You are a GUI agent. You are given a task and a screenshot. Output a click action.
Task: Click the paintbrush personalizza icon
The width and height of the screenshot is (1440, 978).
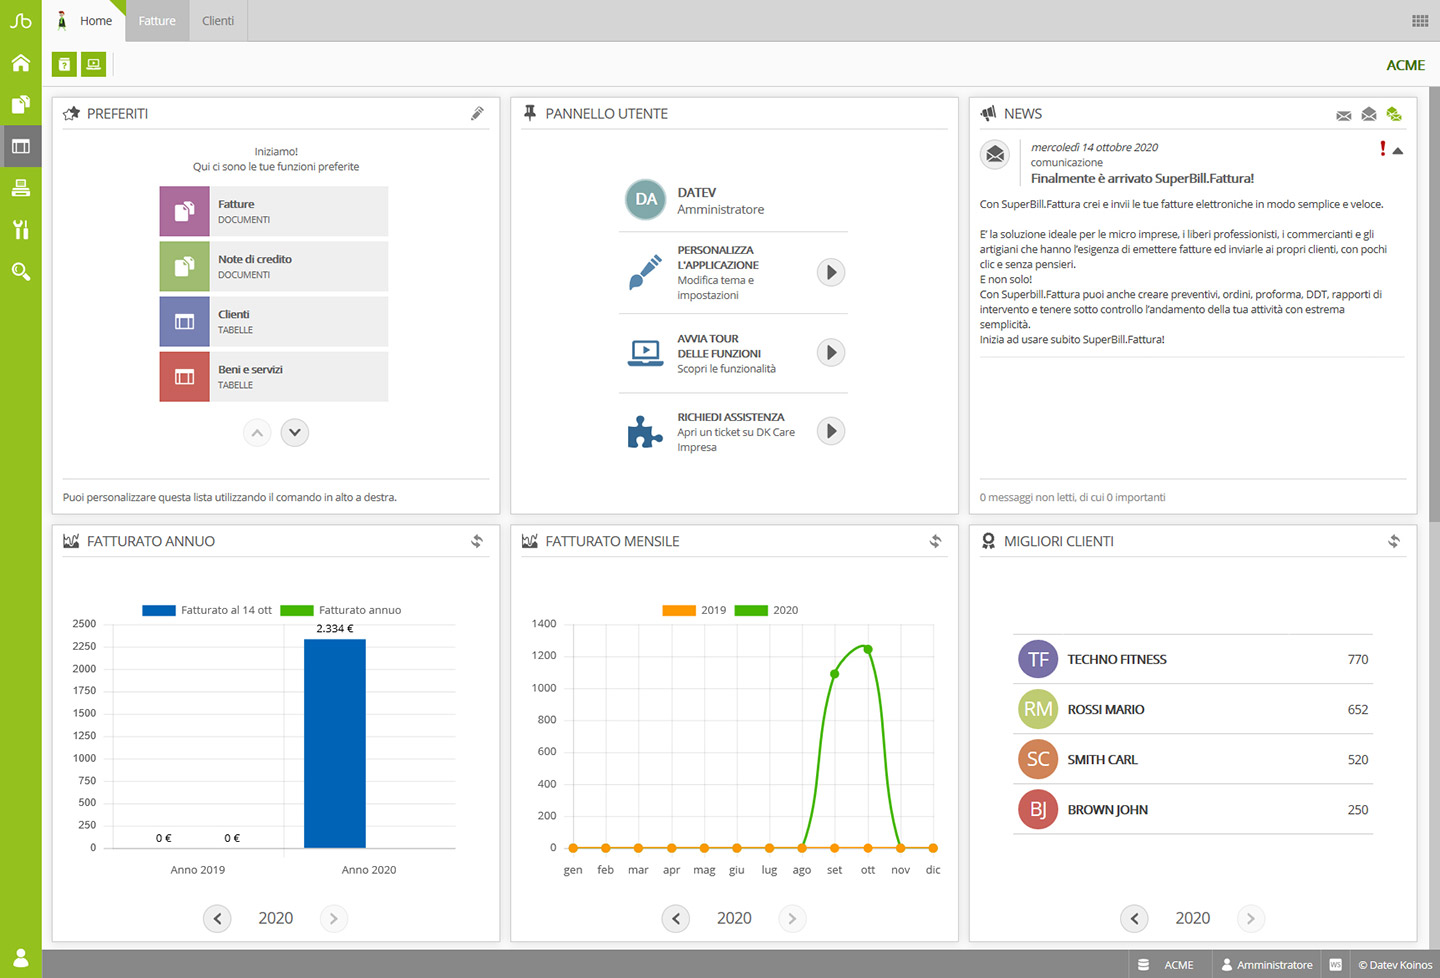click(645, 272)
